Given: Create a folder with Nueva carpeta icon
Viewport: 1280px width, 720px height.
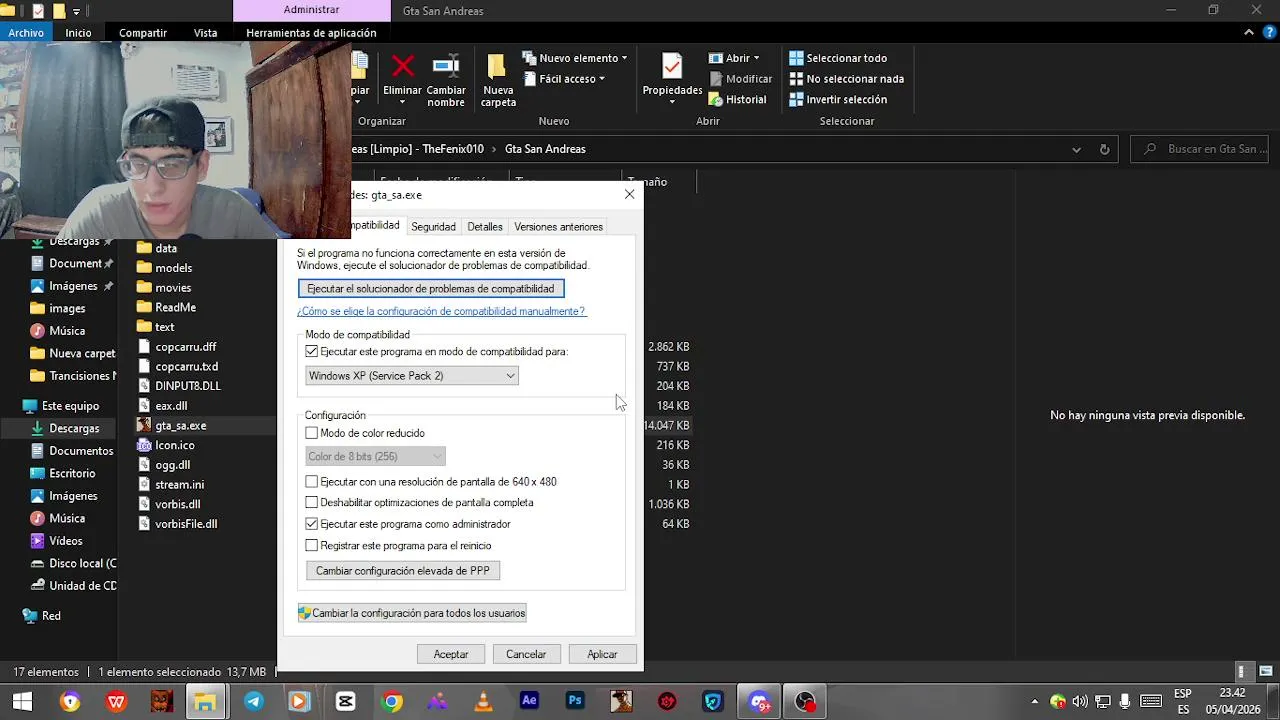Looking at the screenshot, I should tap(497, 67).
